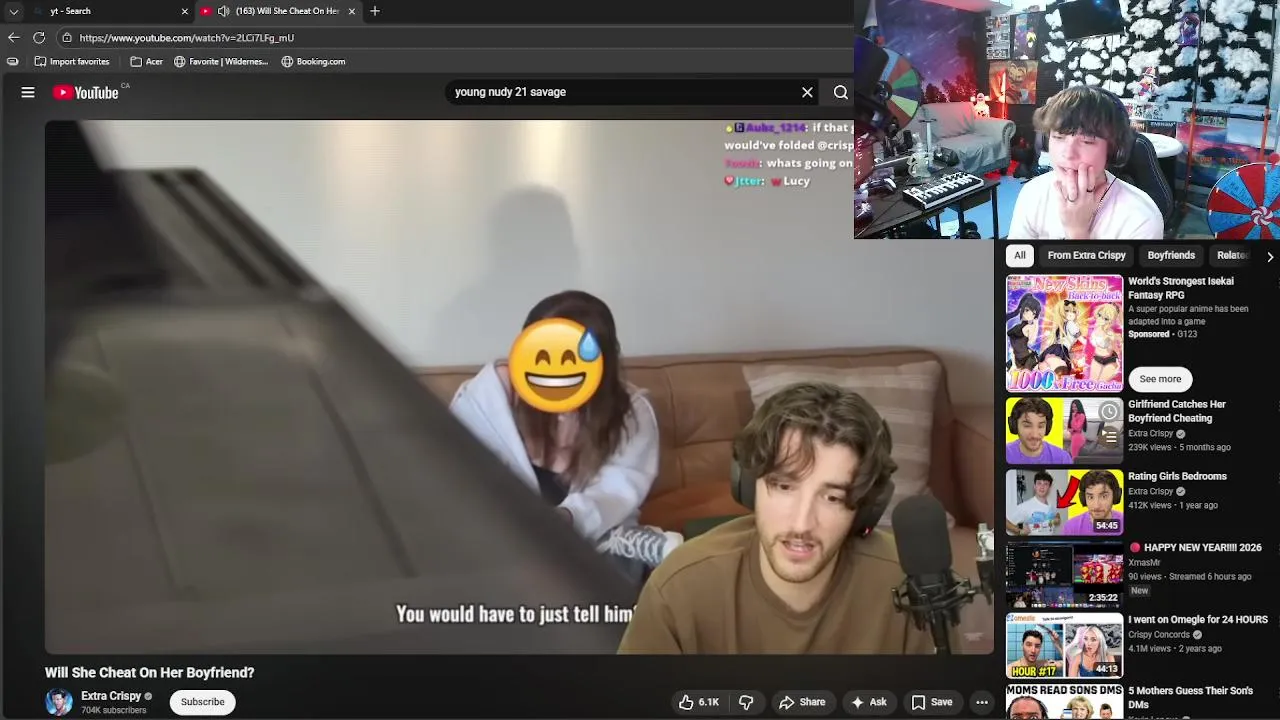Select the 'Boyfriends' filter chip
Image resolution: width=1280 pixels, height=720 pixels.
tap(1171, 255)
